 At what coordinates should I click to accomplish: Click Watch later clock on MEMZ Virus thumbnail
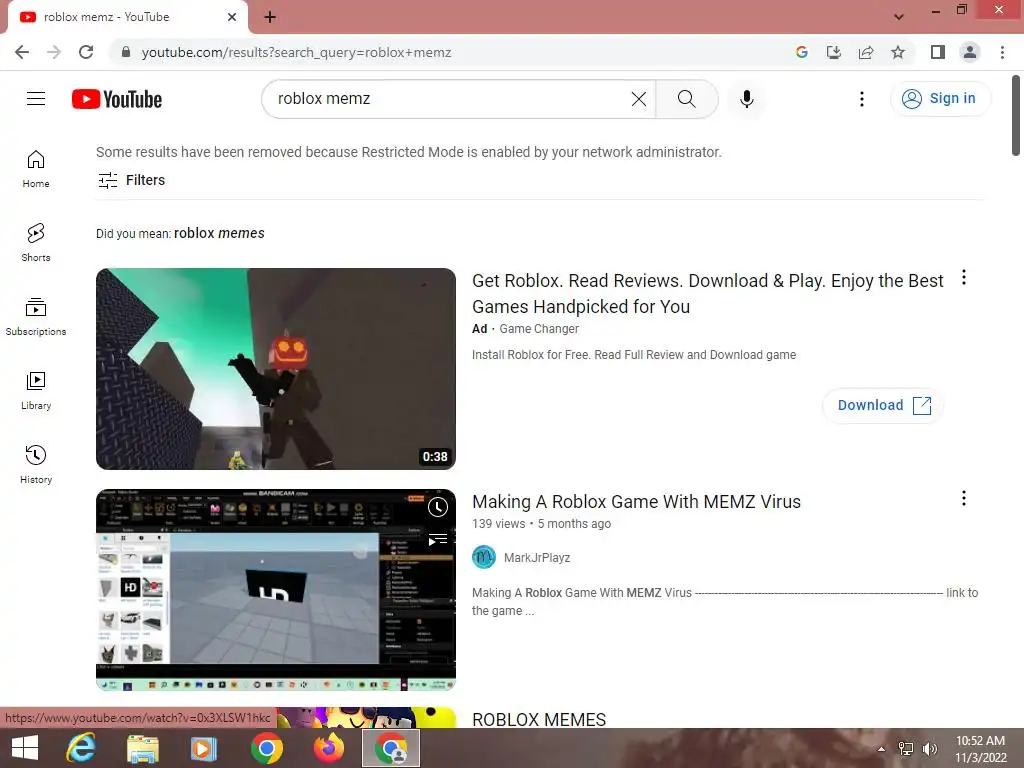(438, 507)
